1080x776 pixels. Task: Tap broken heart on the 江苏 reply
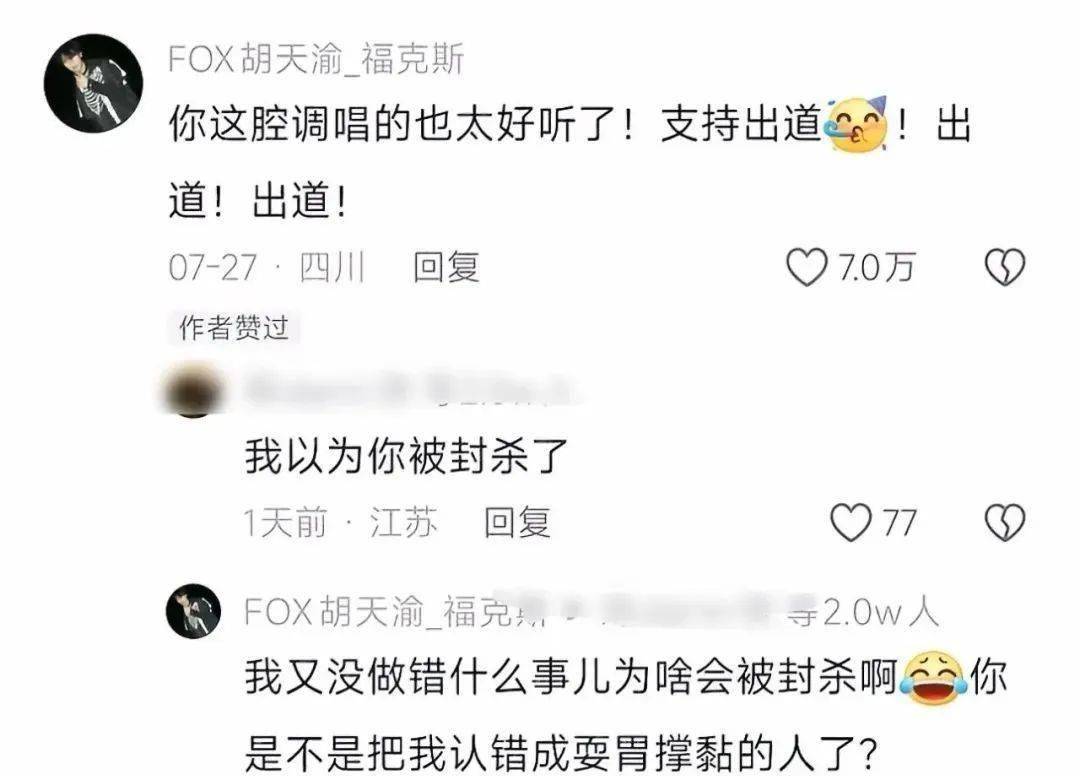point(1005,522)
